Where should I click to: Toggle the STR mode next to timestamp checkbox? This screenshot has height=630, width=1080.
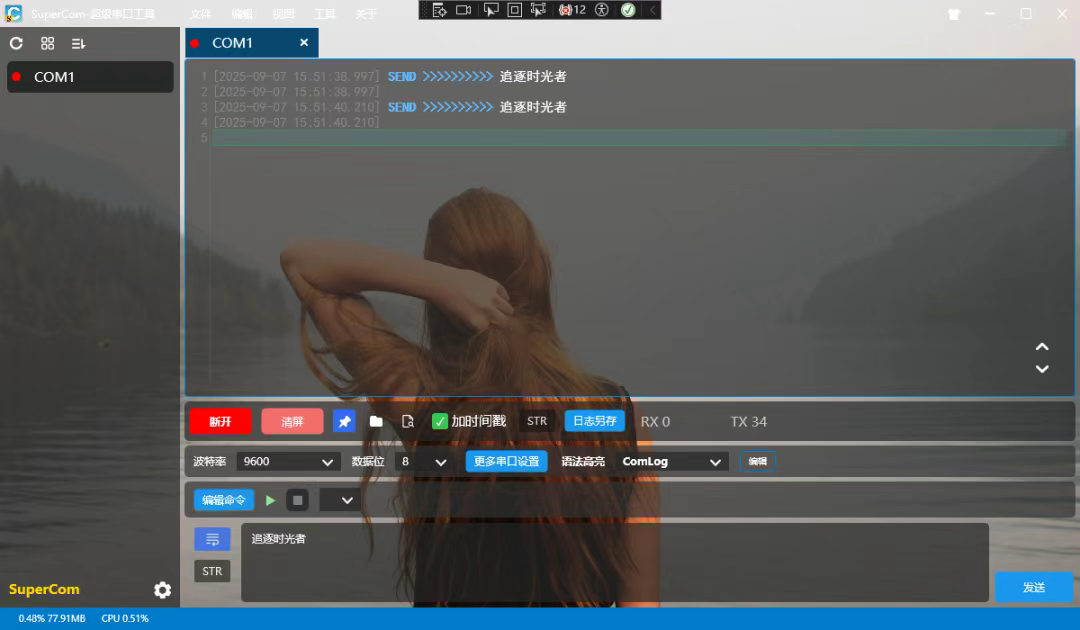pyautogui.click(x=537, y=421)
